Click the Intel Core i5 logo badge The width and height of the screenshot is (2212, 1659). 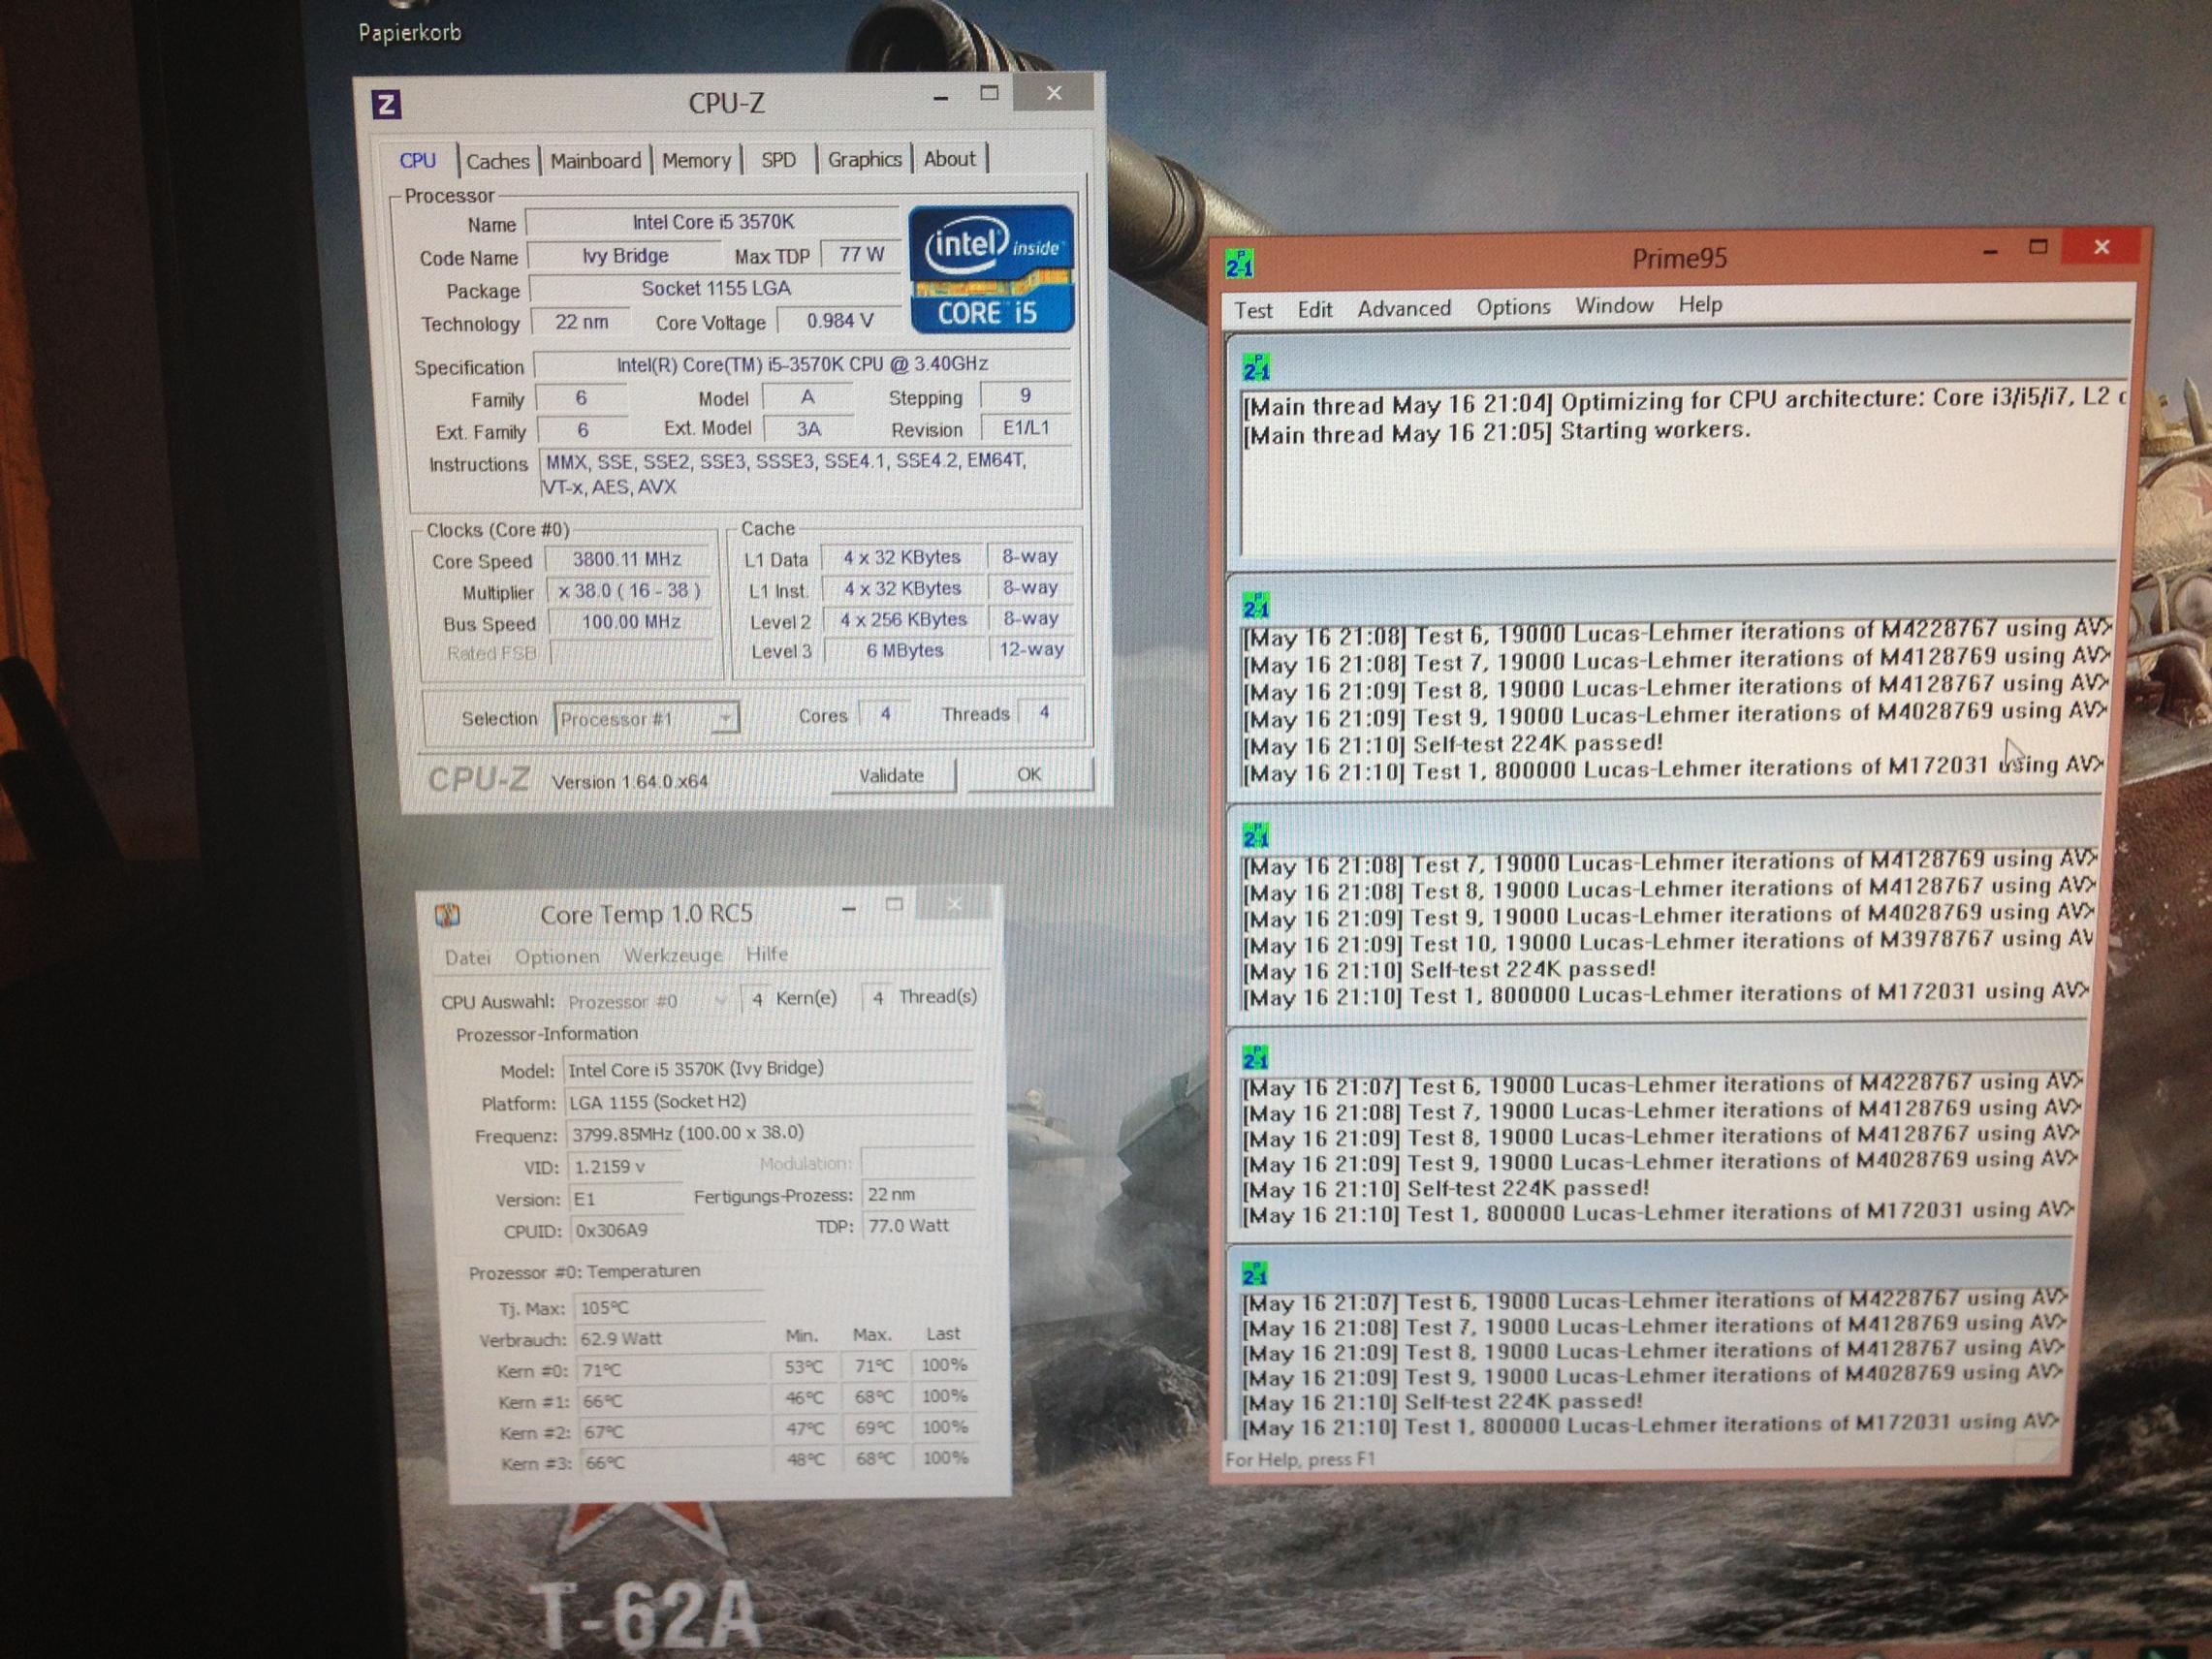click(991, 269)
